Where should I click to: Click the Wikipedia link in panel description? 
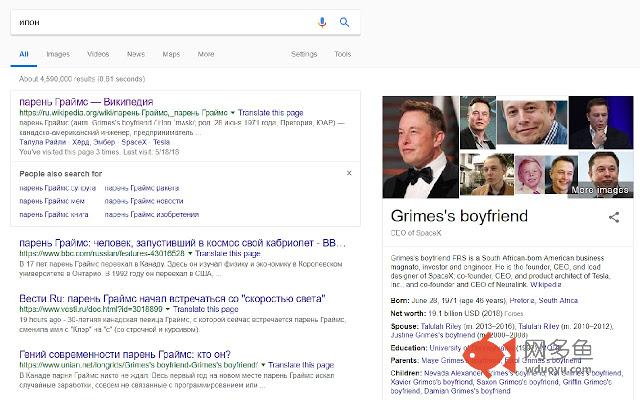coord(545,284)
